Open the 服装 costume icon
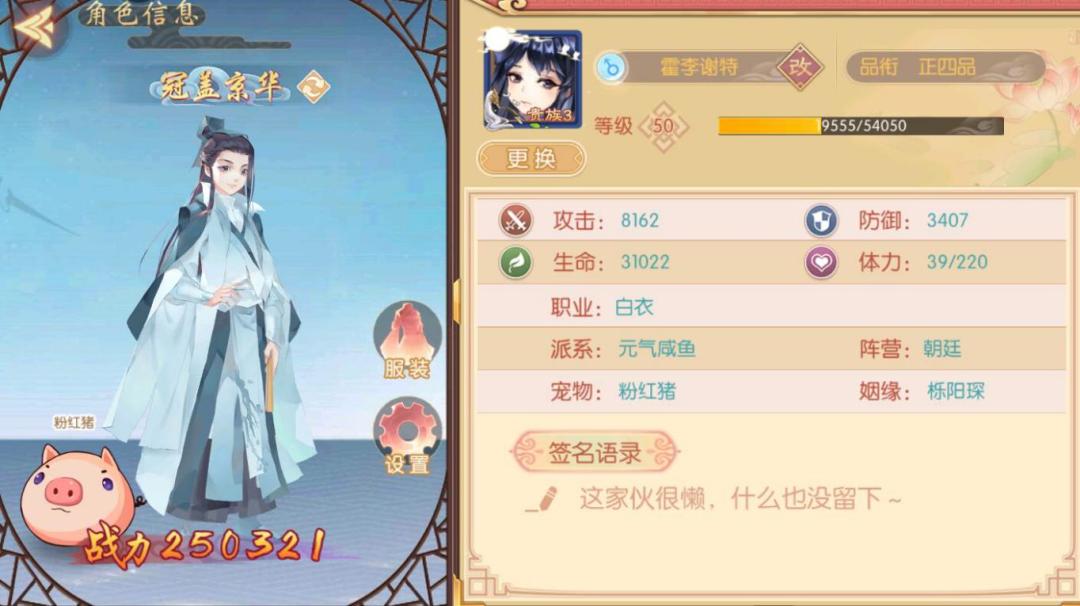Viewport: 1080px width, 606px height. 407,341
